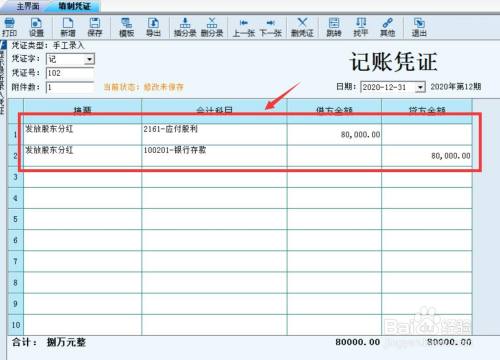This screenshot has height=360, width=500.
Task: Open the 设置 (Settings) toolbar icon
Action: pyautogui.click(x=36, y=27)
